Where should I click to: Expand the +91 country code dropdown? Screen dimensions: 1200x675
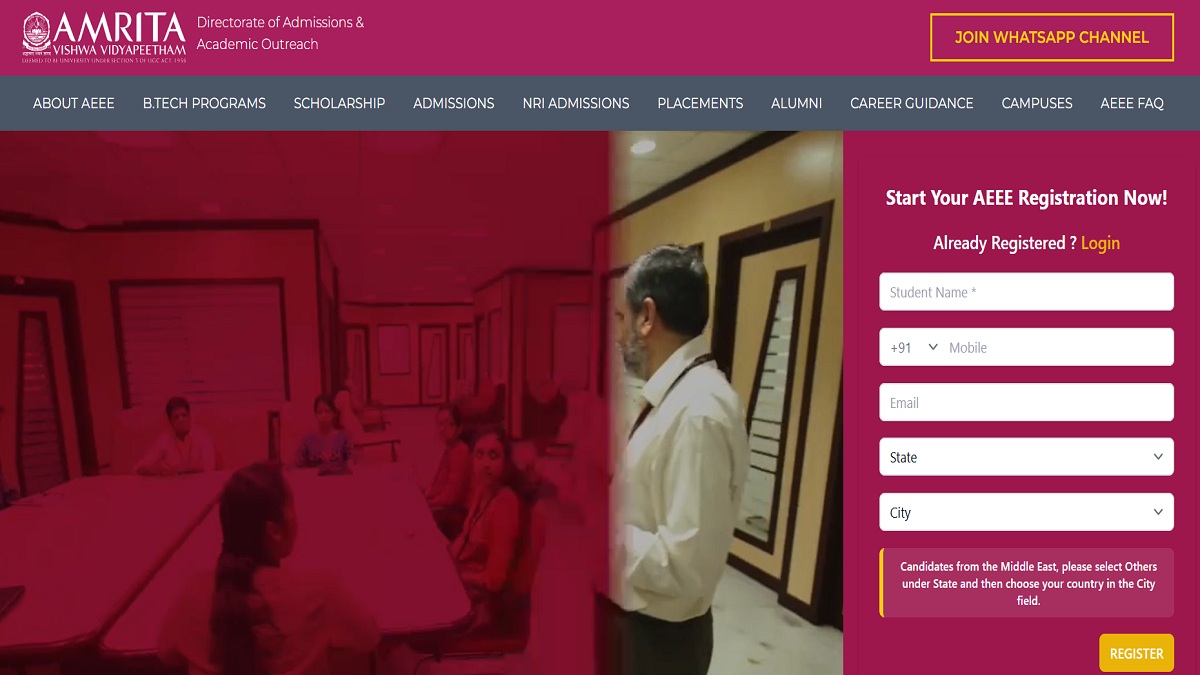point(914,347)
